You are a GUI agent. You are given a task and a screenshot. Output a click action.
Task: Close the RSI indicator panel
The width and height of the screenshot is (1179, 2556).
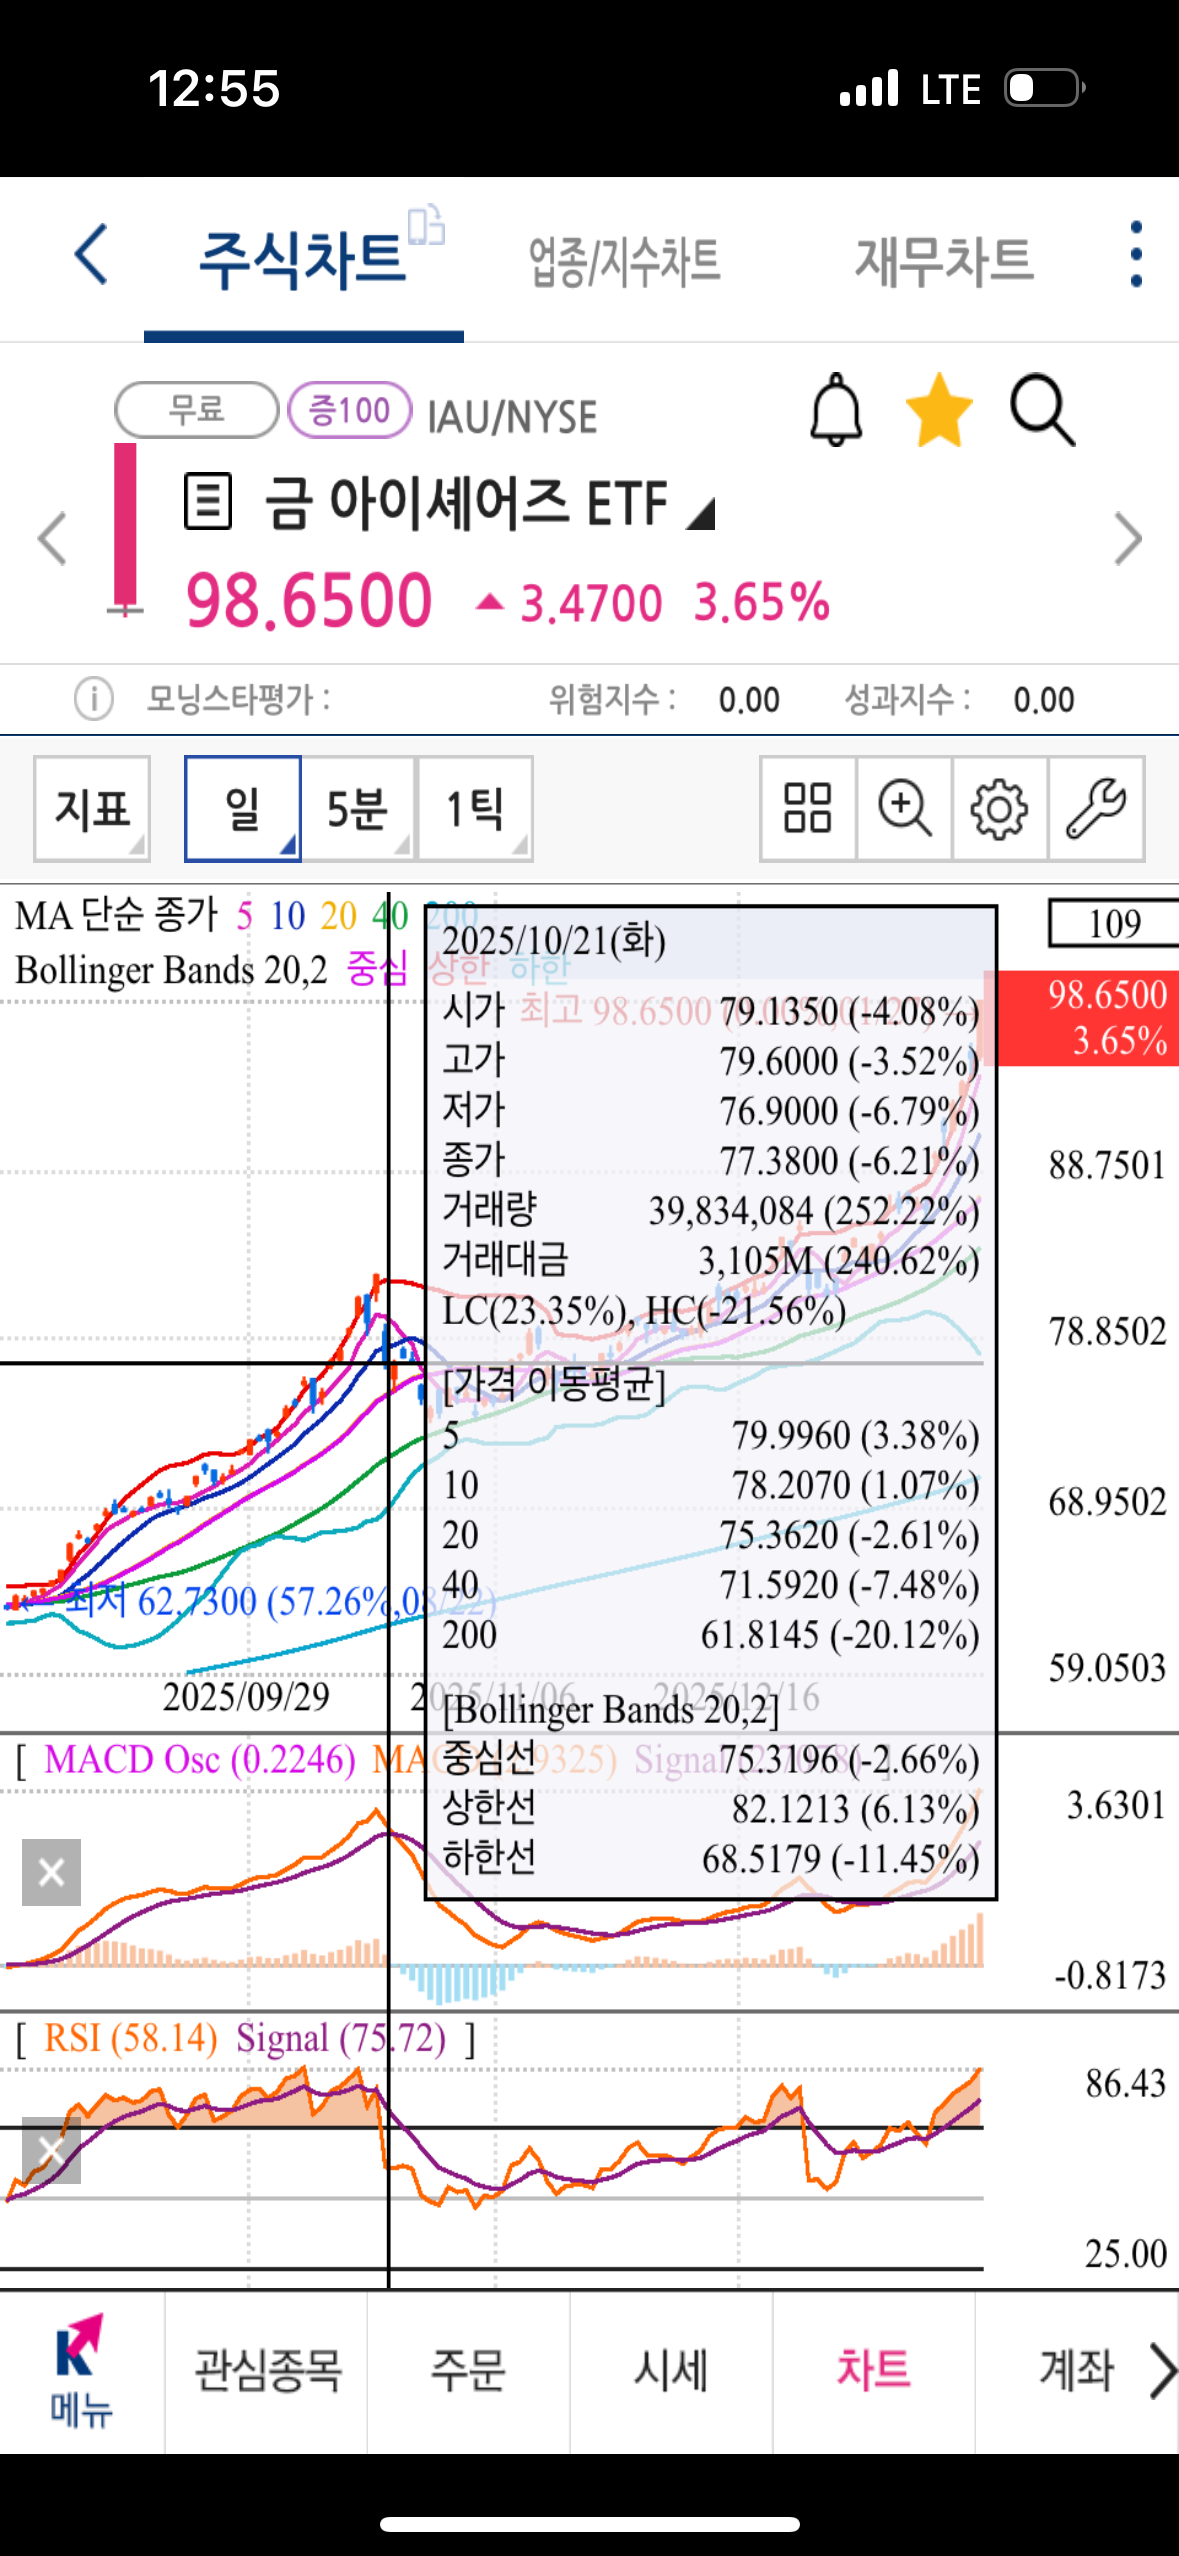[51, 2150]
